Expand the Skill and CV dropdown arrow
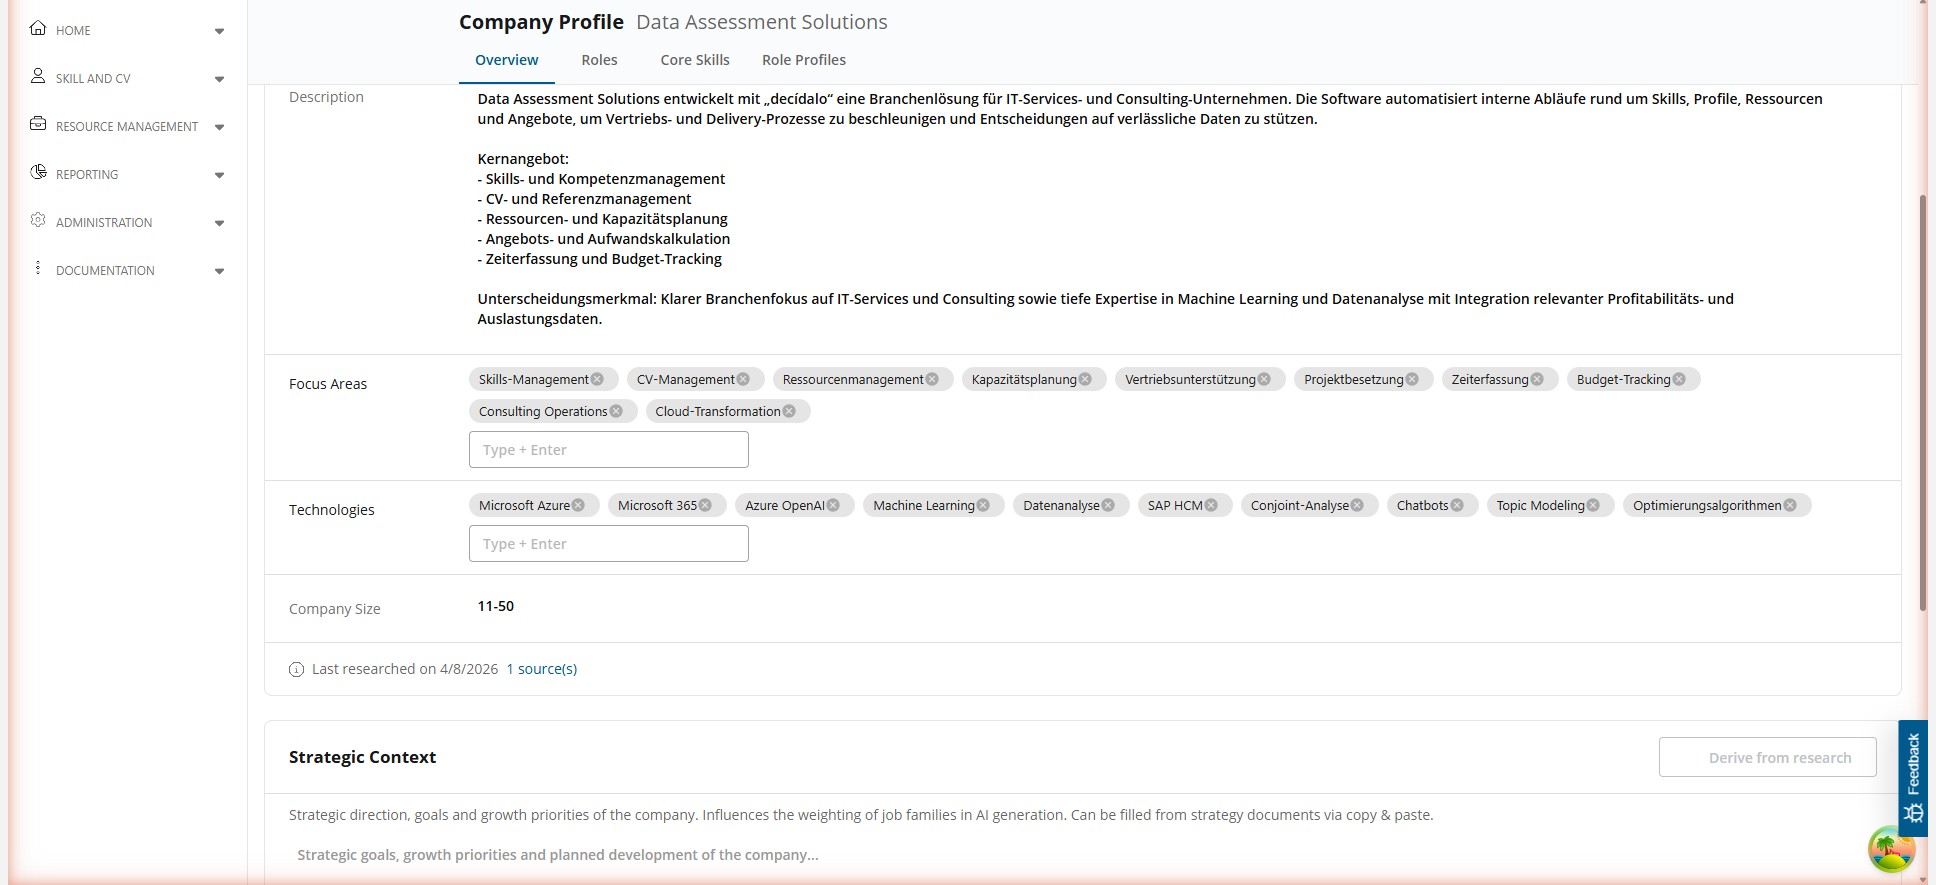The image size is (1936, 885). [x=219, y=79]
